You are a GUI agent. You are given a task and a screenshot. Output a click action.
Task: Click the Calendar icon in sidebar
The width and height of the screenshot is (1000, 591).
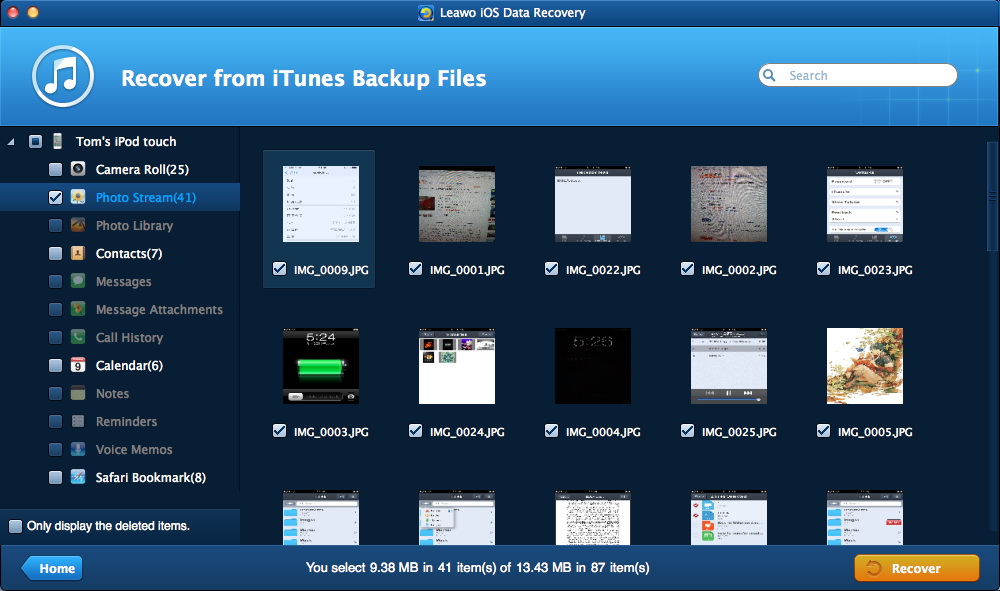tap(78, 365)
